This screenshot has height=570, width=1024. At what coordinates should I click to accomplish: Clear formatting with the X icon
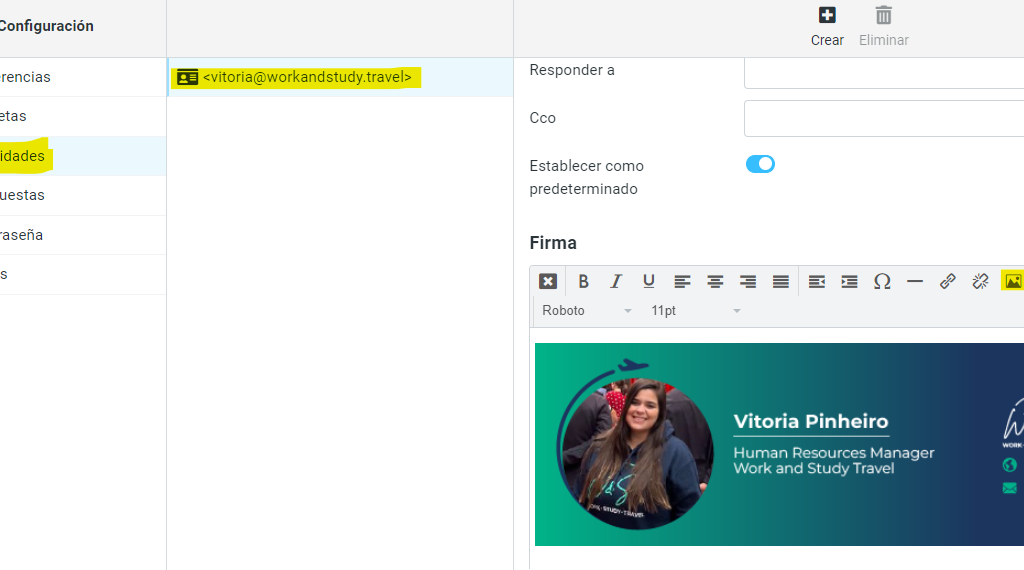[x=547, y=281]
